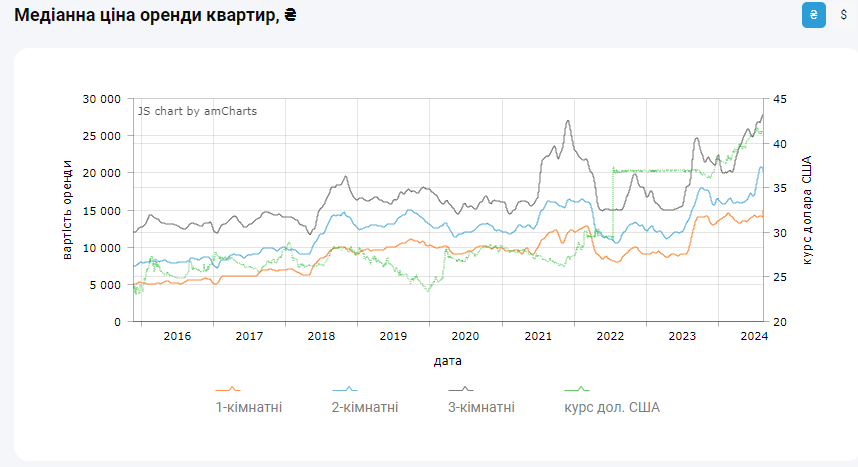Click the green курс дол. США legend marker
Viewport: 858px width, 467px height.
pos(577,389)
